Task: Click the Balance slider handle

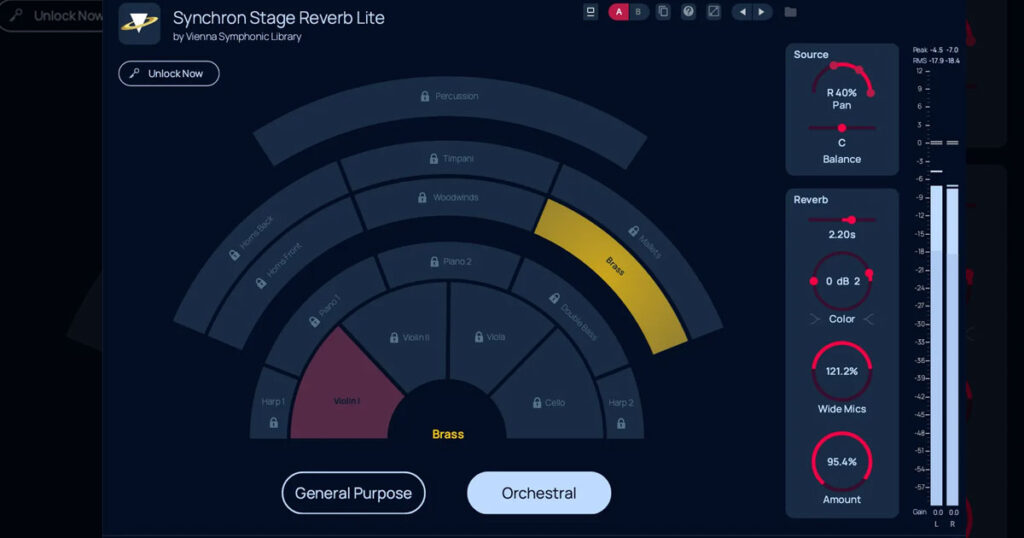Action: [842, 128]
